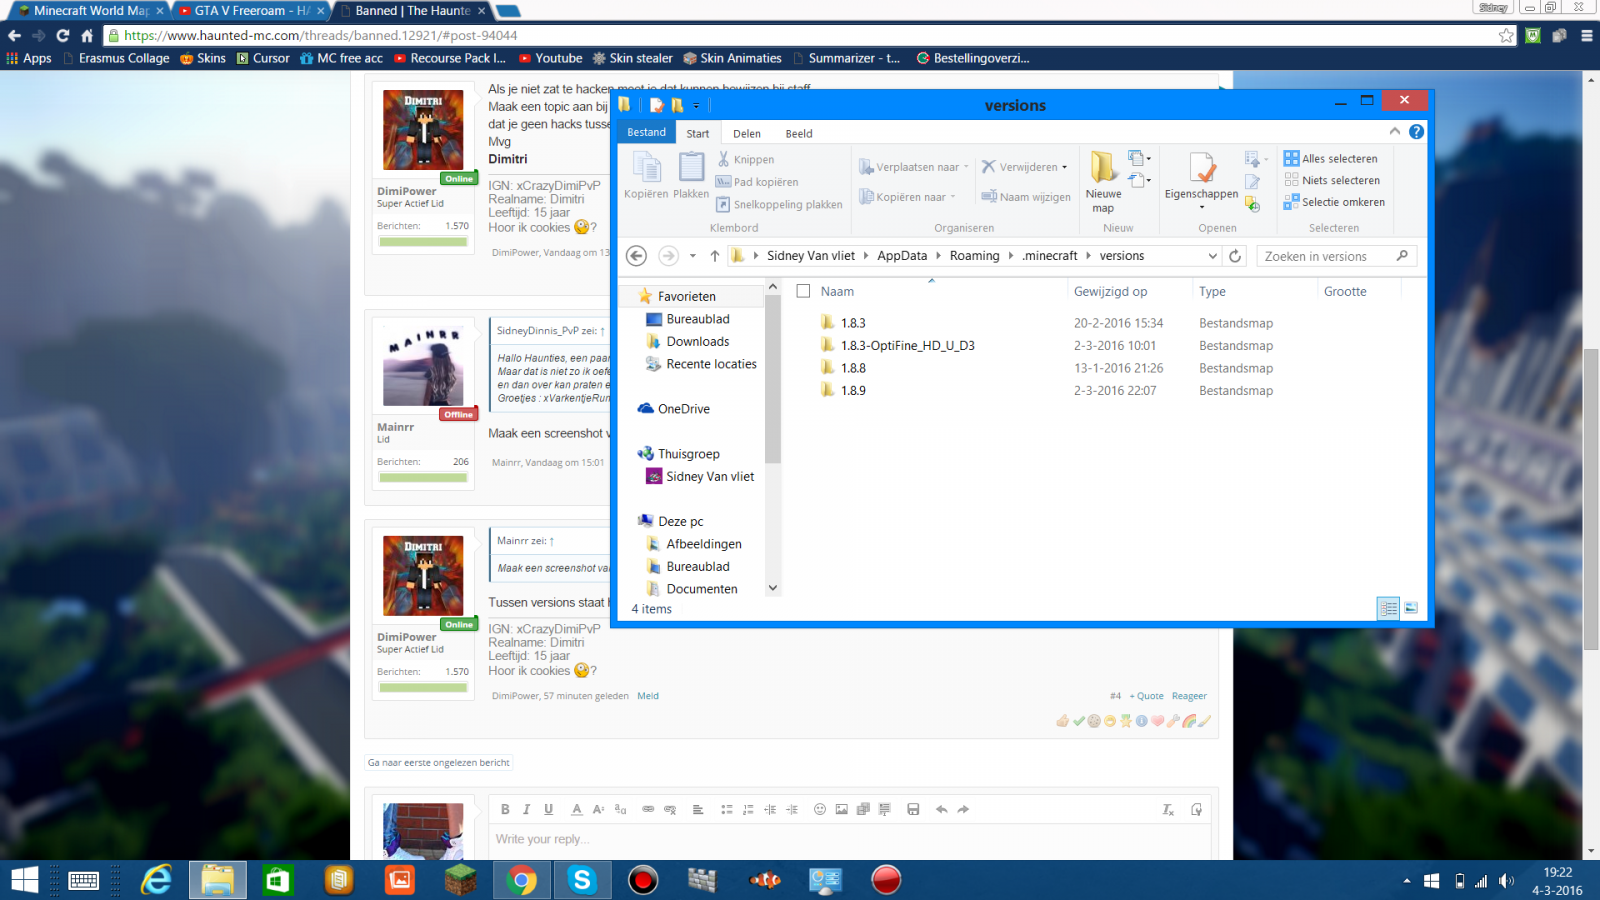Open Downloads in navigation pane
The height and width of the screenshot is (900, 1600).
click(698, 342)
